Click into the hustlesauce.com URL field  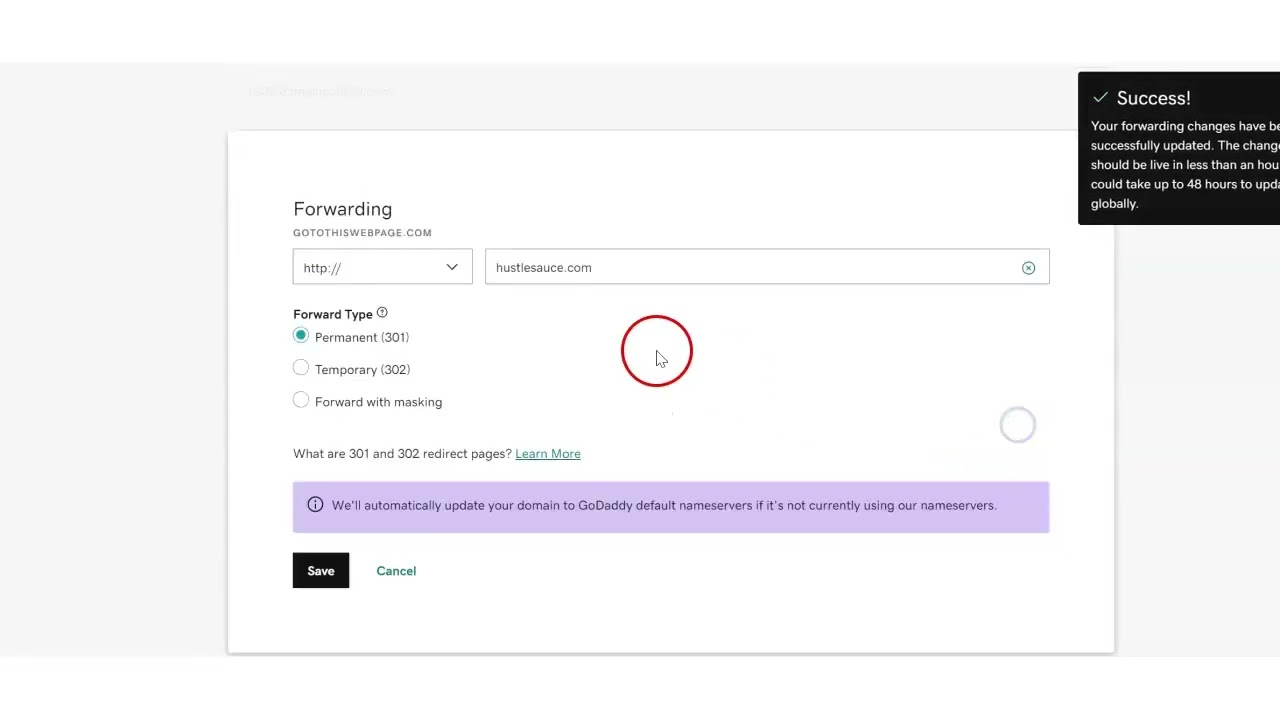[x=750, y=268]
